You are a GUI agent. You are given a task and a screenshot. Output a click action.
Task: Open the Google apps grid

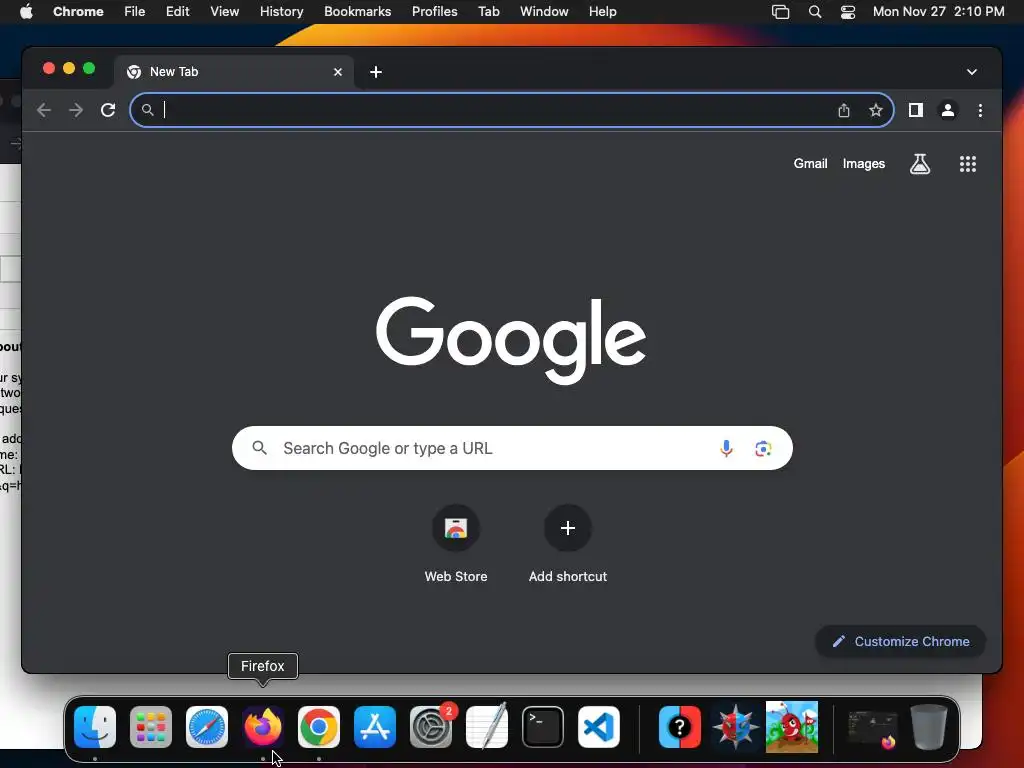point(968,164)
